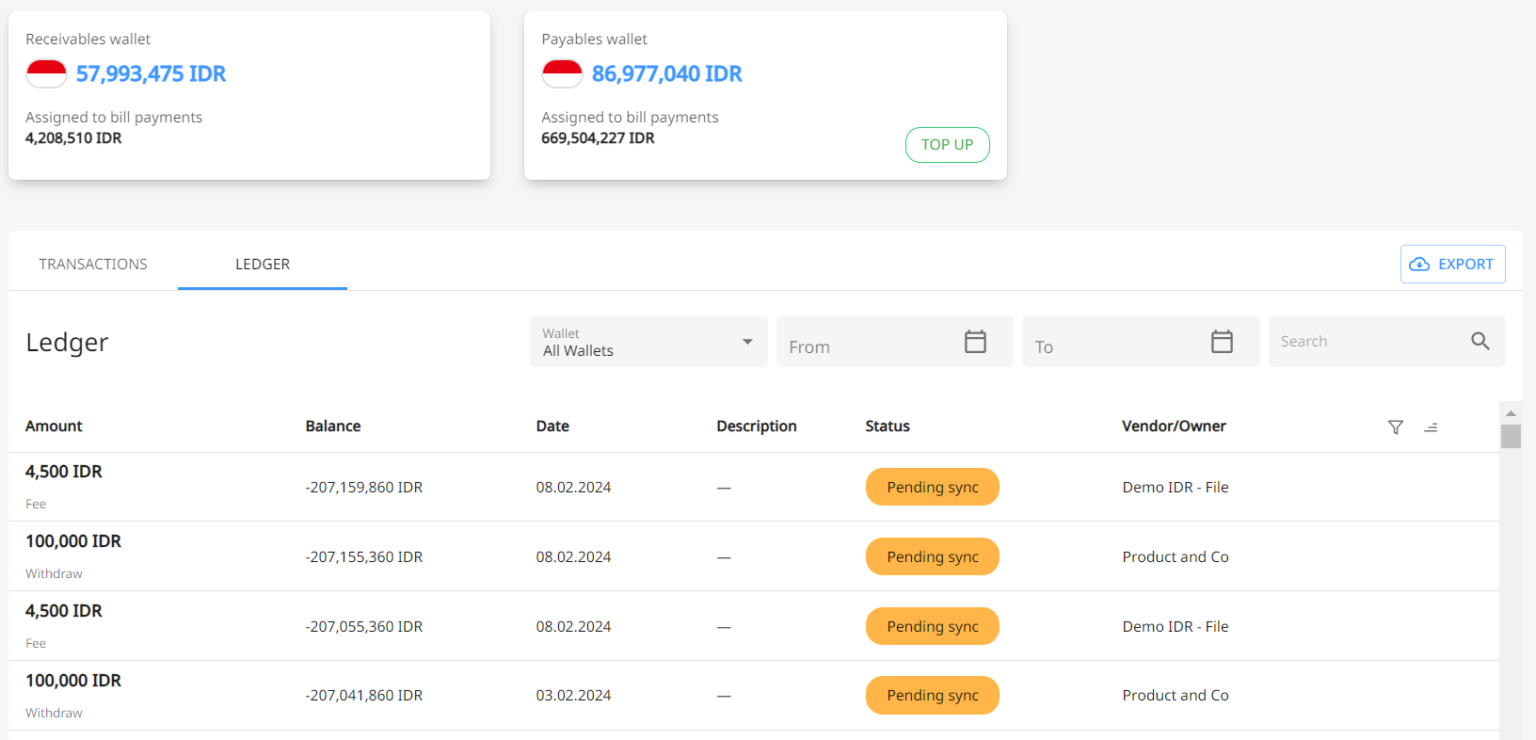Expand the Wallet selector chevron
The width and height of the screenshot is (1536, 740).
[x=746, y=341]
